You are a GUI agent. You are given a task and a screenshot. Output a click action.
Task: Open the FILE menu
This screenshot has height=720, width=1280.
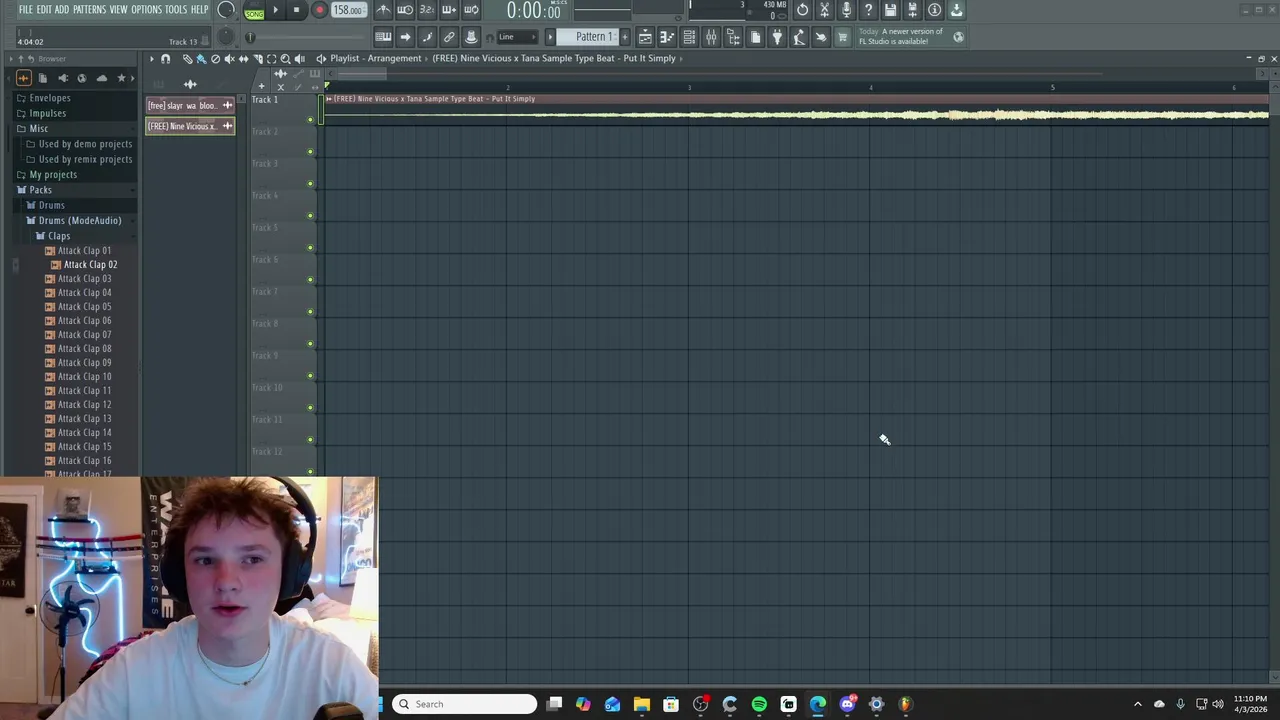tap(25, 10)
